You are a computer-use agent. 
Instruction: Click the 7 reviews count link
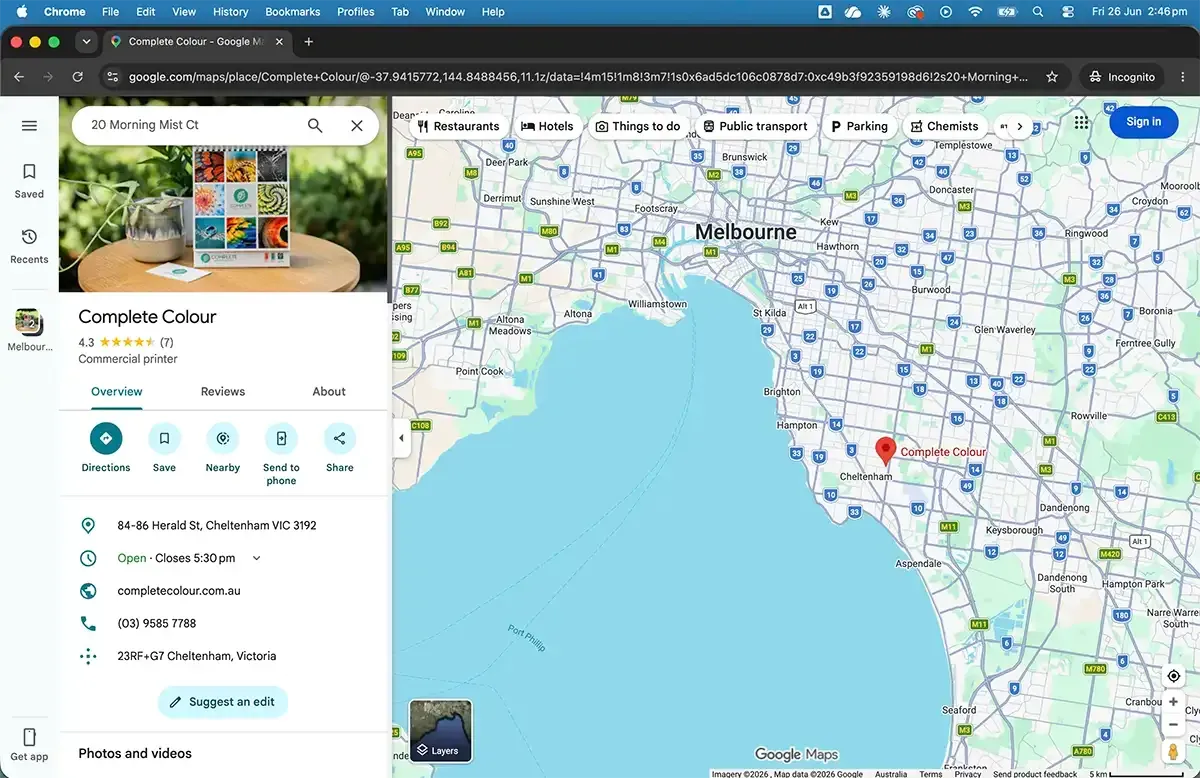[166, 342]
